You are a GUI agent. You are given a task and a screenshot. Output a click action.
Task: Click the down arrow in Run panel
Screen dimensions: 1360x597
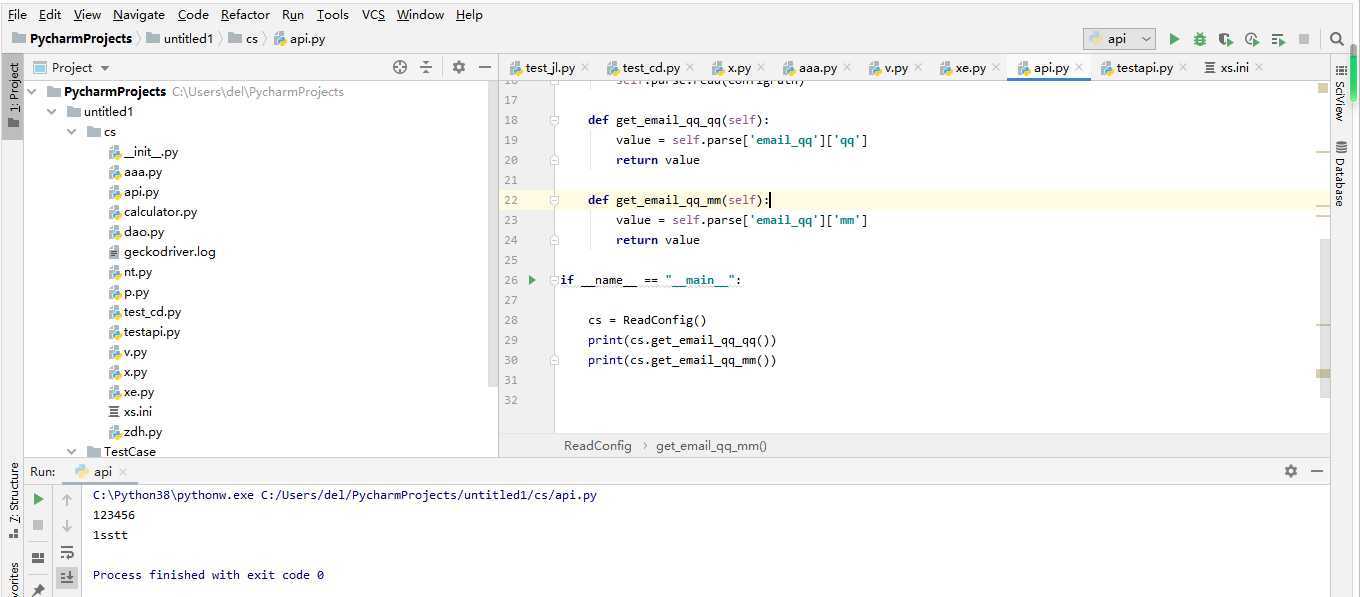coord(67,525)
